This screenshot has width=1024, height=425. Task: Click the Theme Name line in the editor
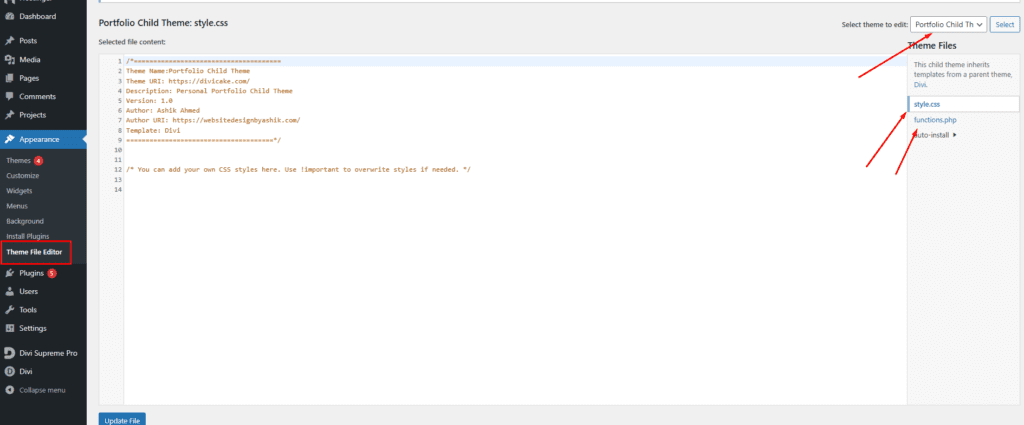188,71
